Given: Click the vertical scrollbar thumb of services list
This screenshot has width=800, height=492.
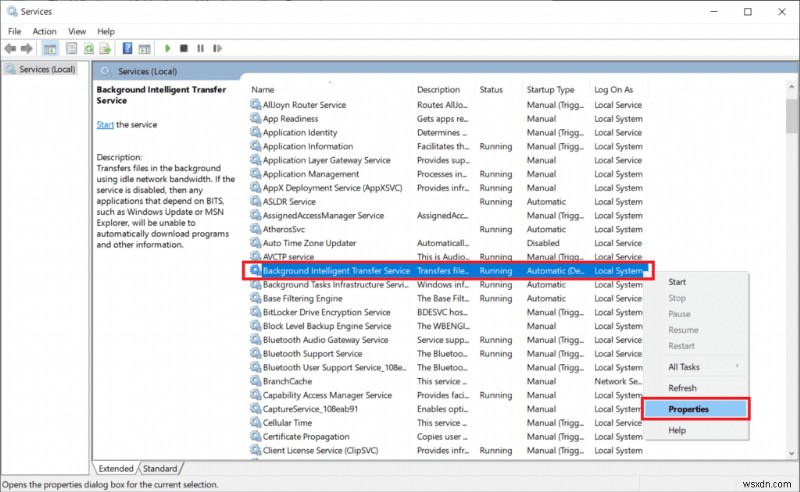Looking at the screenshot, I should [792, 116].
